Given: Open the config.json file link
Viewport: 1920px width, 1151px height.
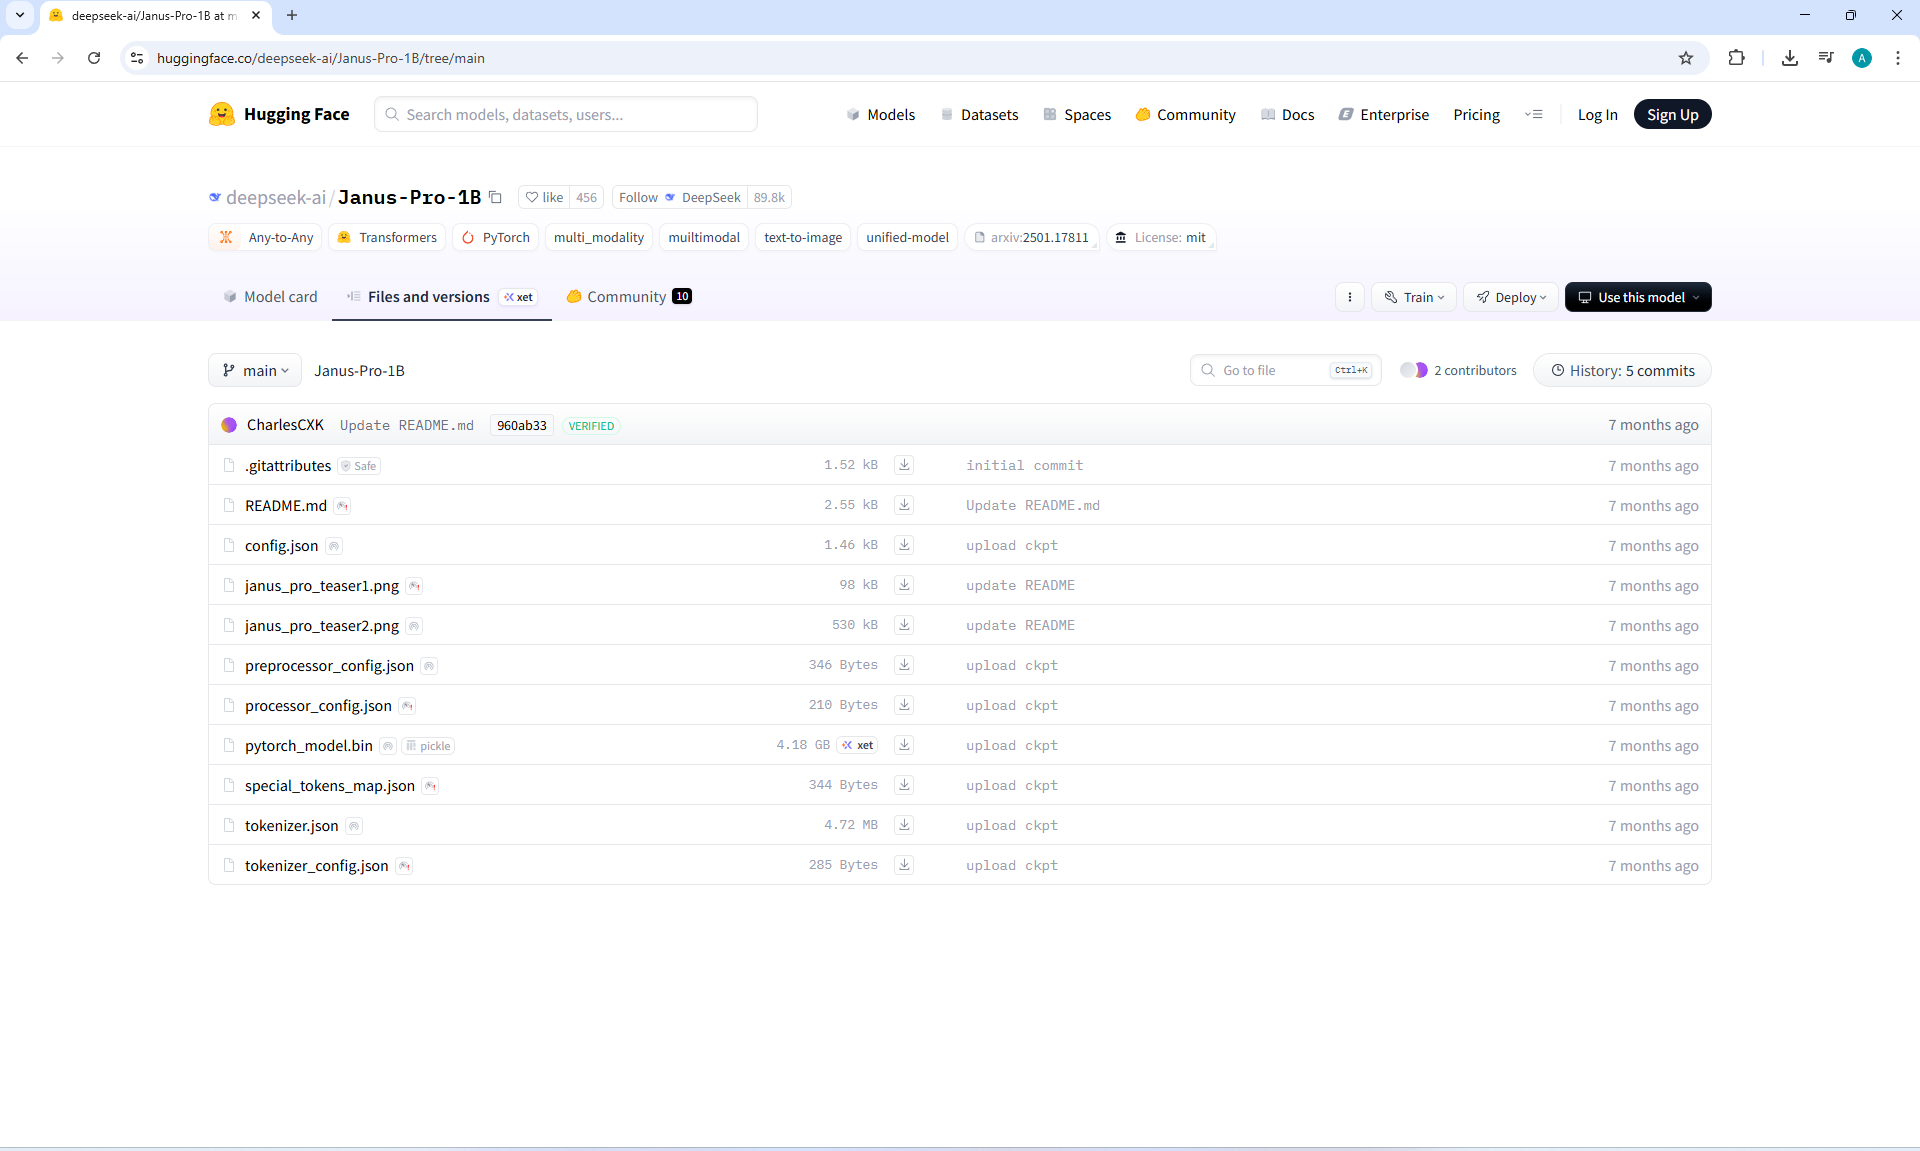Looking at the screenshot, I should click(x=281, y=546).
